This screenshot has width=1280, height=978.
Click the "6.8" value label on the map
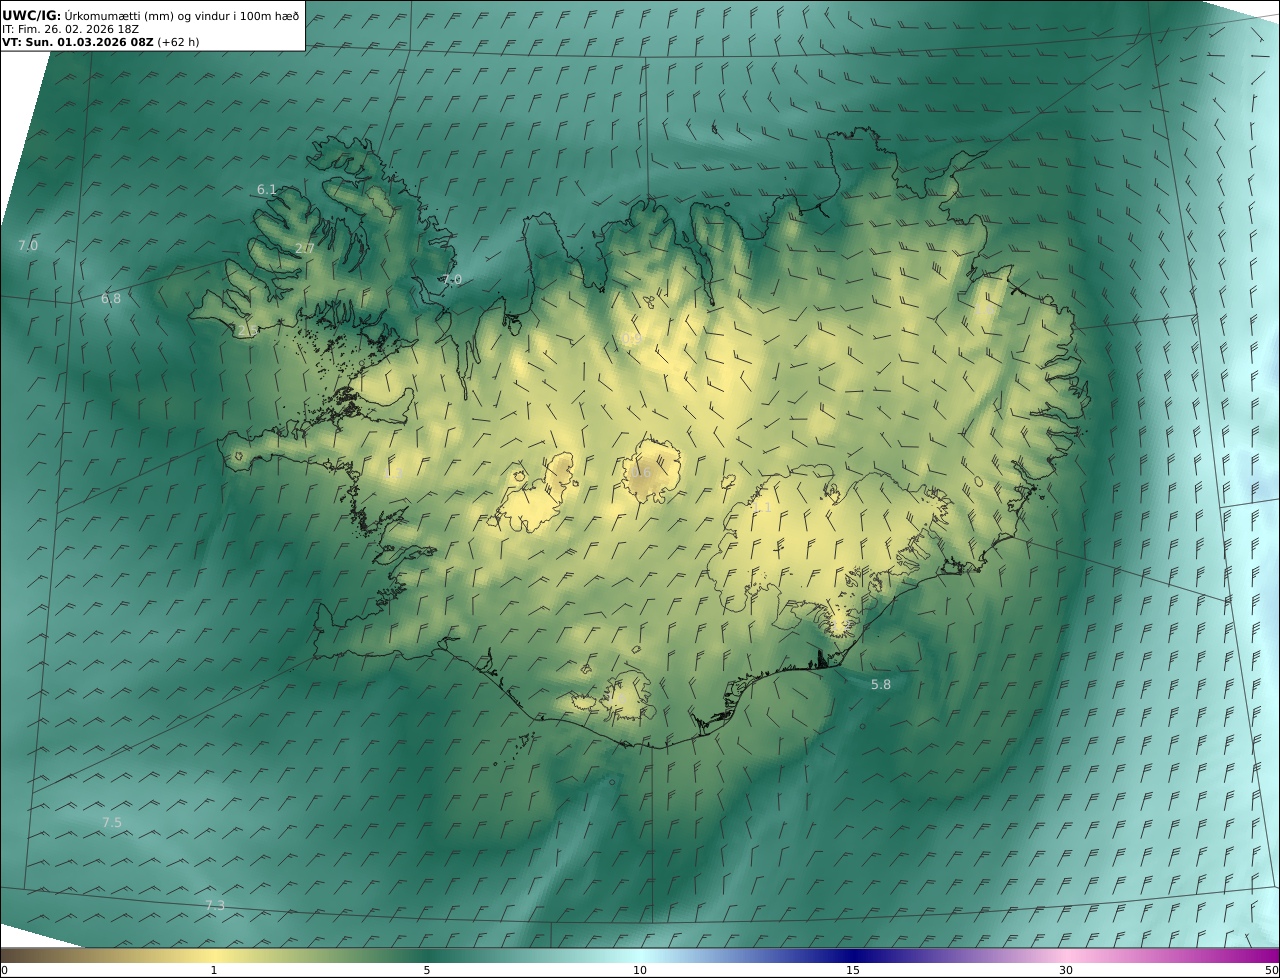(x=111, y=298)
